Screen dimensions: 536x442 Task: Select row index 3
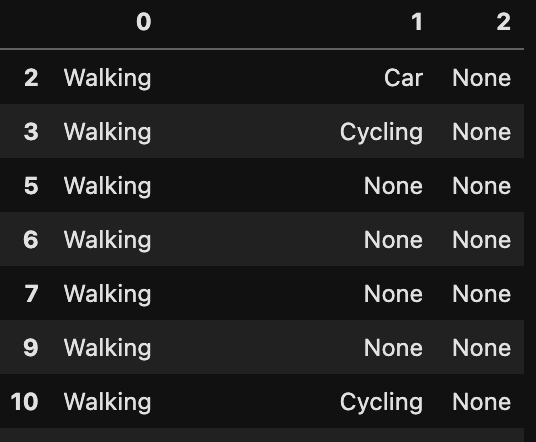click(31, 132)
